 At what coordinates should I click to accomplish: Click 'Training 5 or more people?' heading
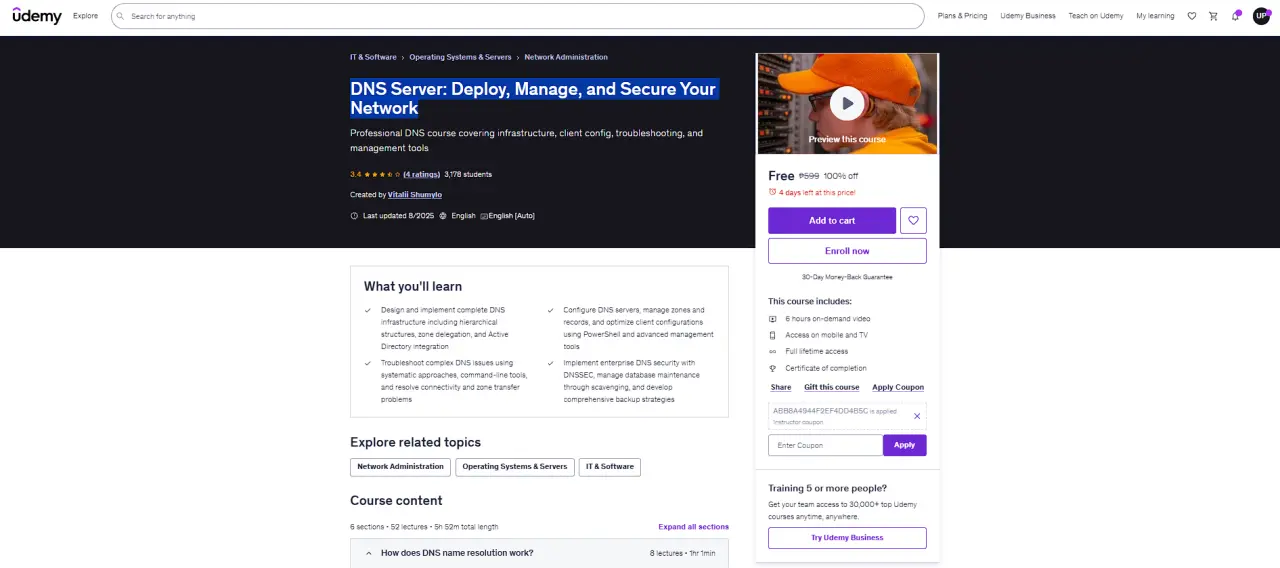tap(827, 488)
